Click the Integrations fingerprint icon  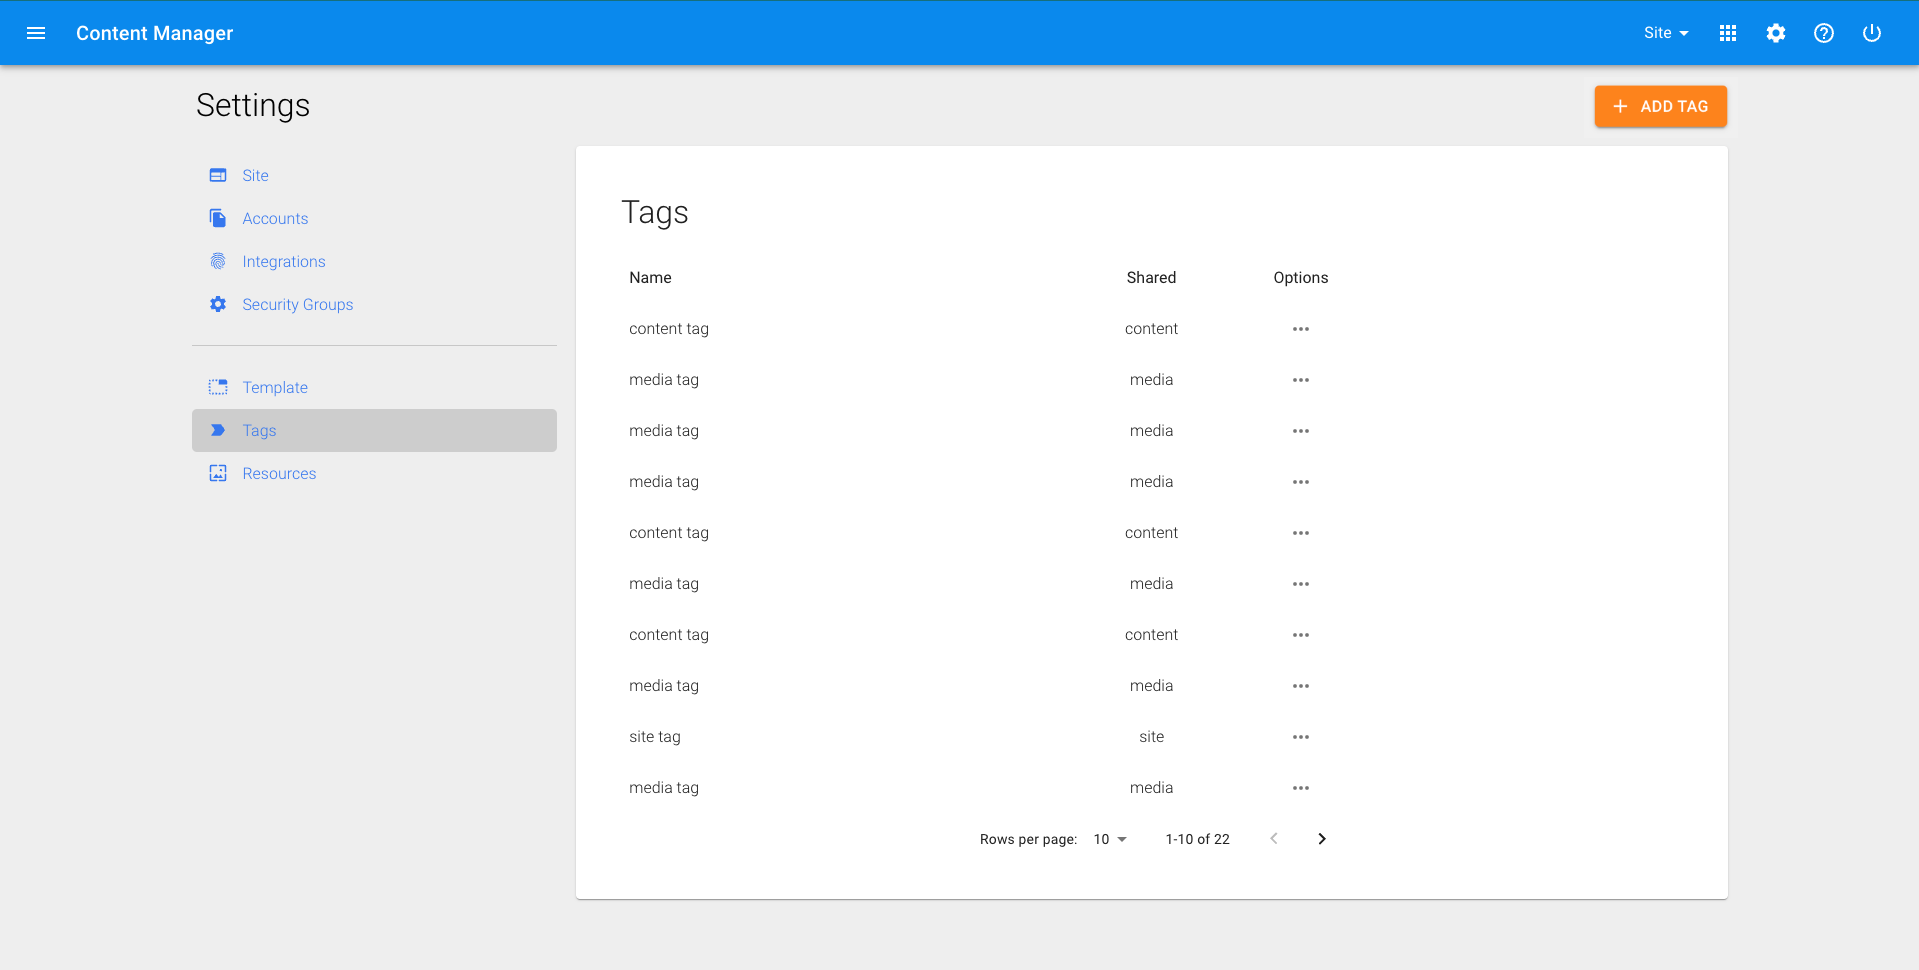point(218,261)
